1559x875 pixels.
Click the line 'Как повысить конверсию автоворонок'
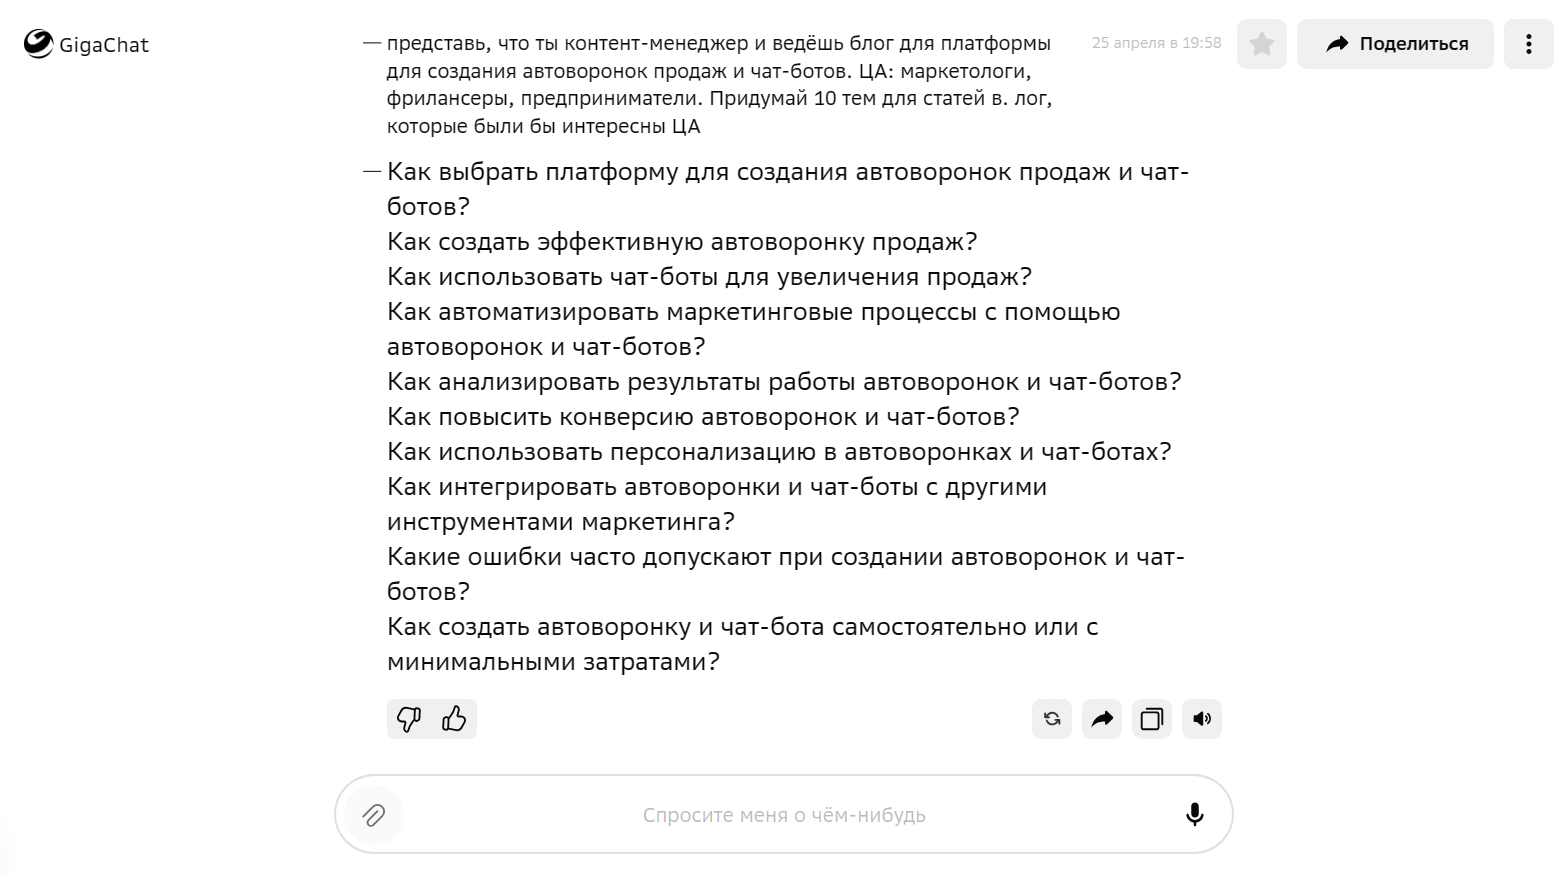point(703,417)
